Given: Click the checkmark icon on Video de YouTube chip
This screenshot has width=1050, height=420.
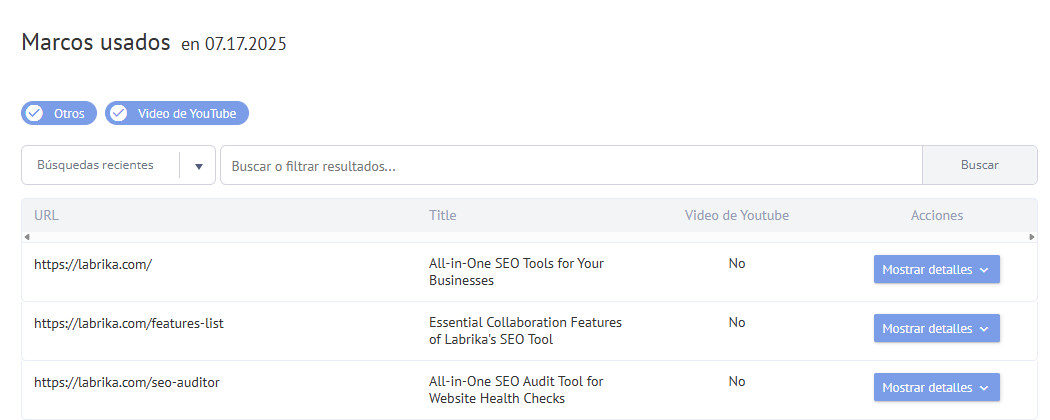Looking at the screenshot, I should pyautogui.click(x=119, y=113).
